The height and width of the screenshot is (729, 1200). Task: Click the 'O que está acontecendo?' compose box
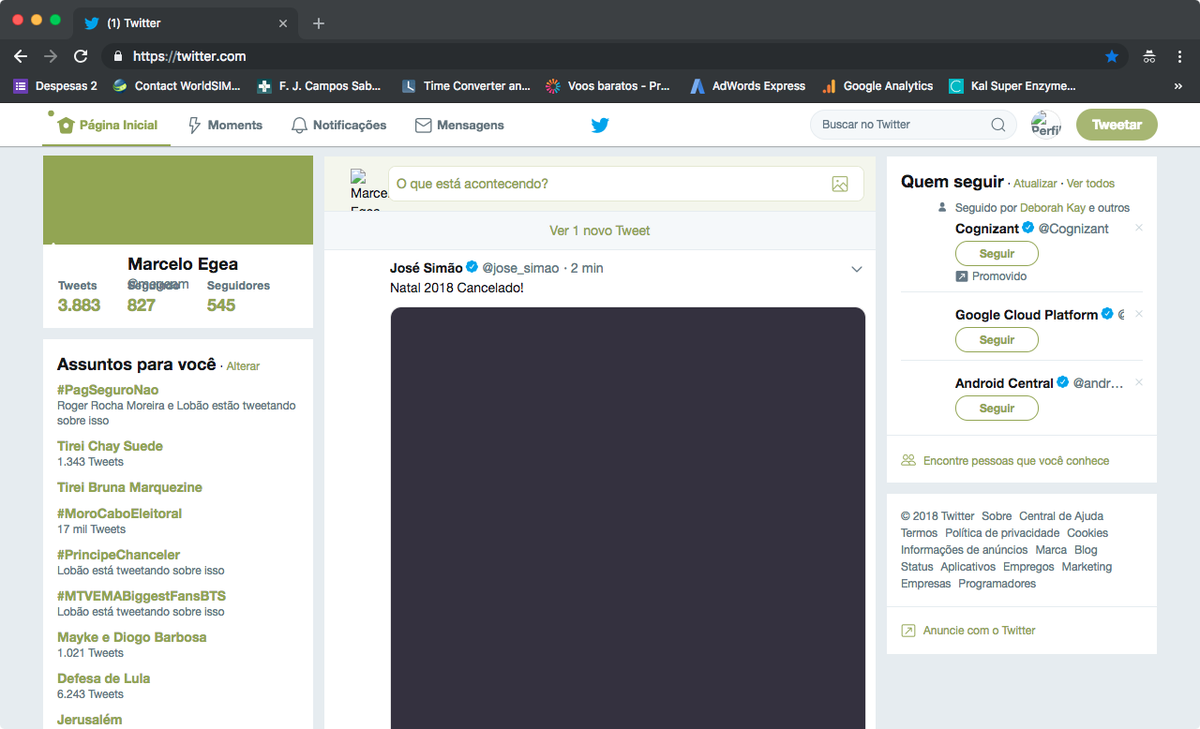pos(625,184)
